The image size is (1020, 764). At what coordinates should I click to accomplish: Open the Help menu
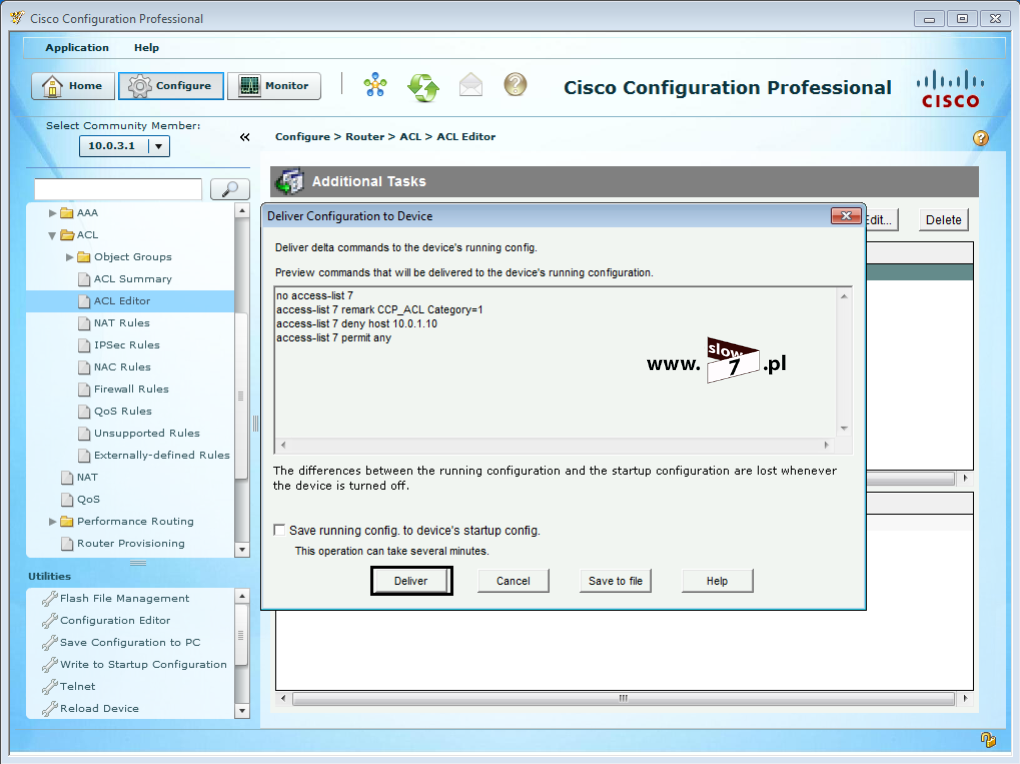point(146,48)
